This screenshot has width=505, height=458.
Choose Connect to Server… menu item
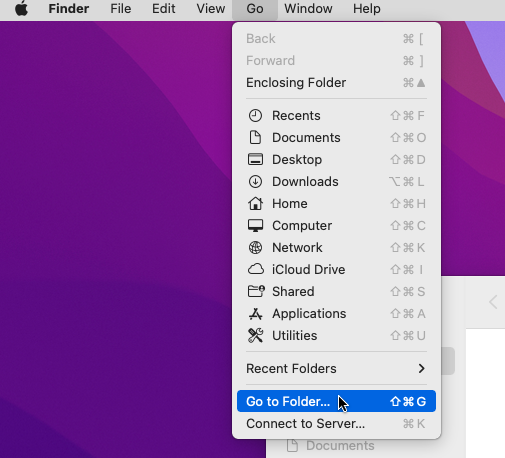pos(336,424)
